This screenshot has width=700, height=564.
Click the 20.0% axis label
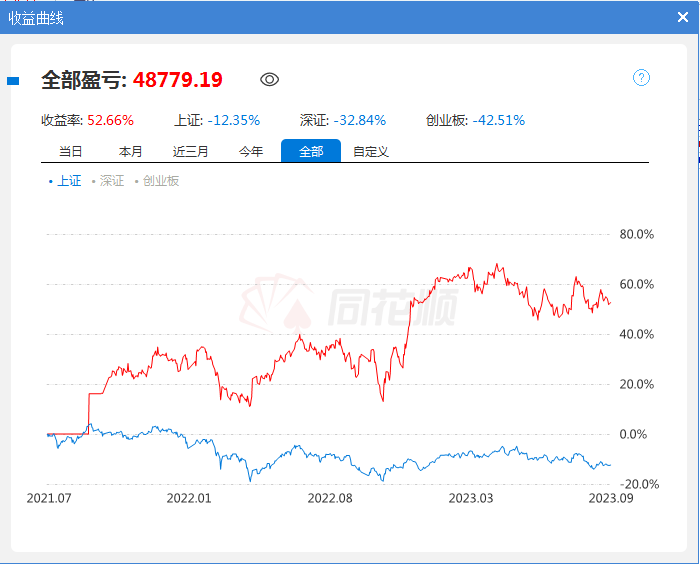[x=637, y=384]
